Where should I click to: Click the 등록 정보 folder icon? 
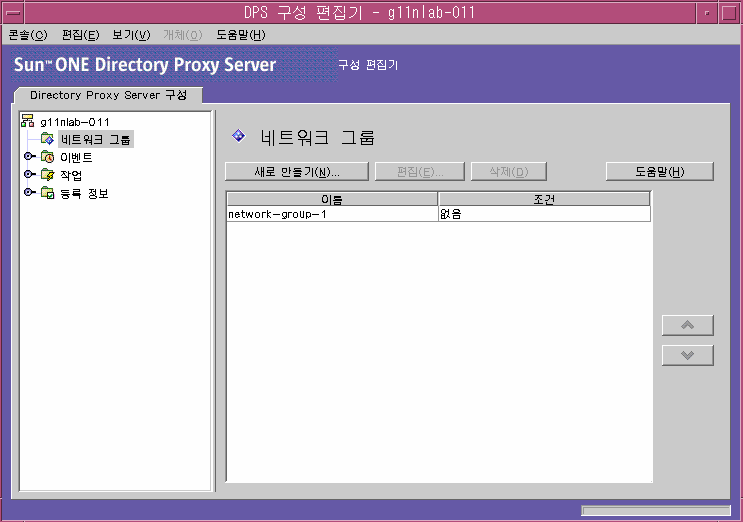[47, 193]
